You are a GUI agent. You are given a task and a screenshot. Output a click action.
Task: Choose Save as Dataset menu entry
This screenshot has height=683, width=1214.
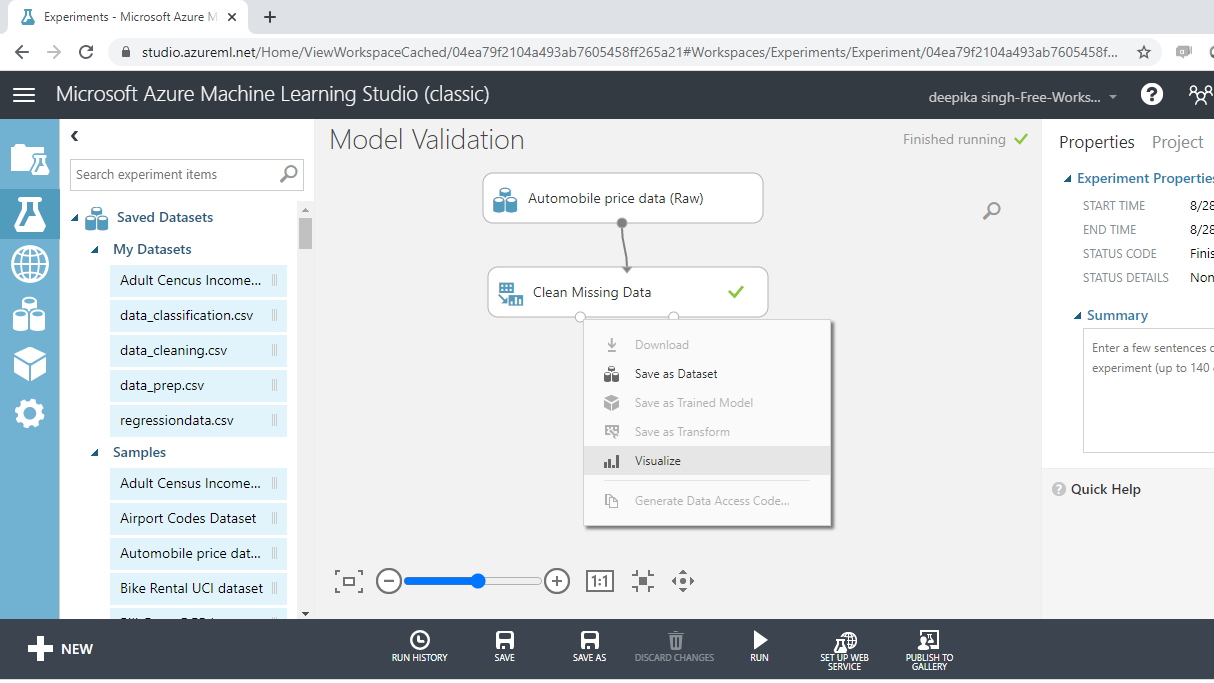tap(707, 374)
